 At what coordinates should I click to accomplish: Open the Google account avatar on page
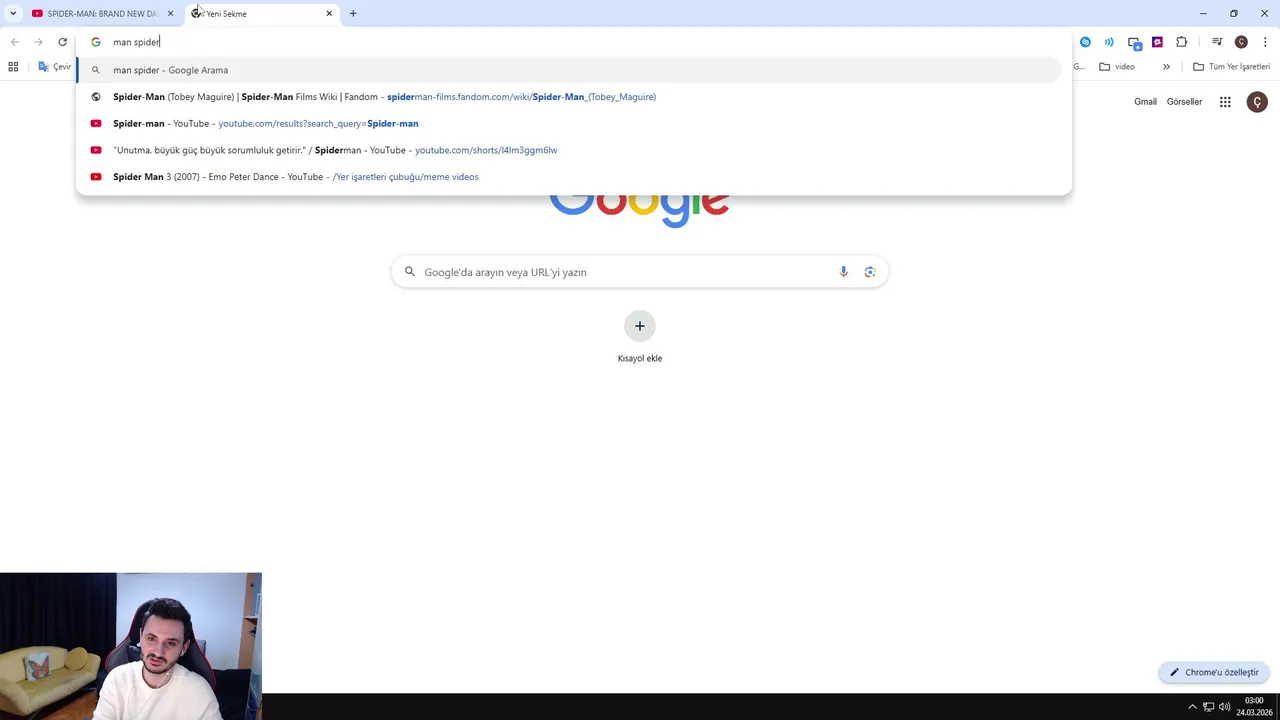click(x=1257, y=102)
